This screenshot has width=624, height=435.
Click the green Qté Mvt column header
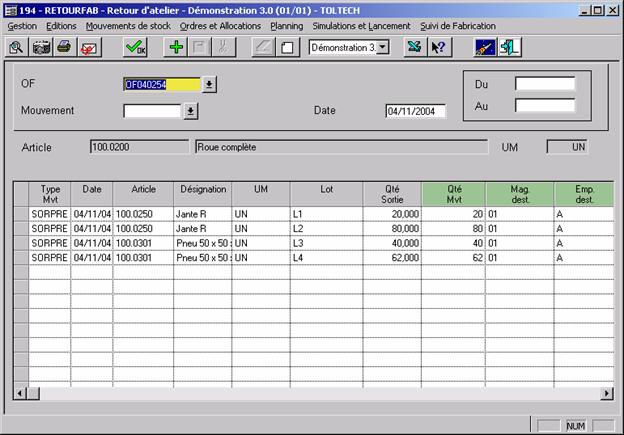(454, 194)
